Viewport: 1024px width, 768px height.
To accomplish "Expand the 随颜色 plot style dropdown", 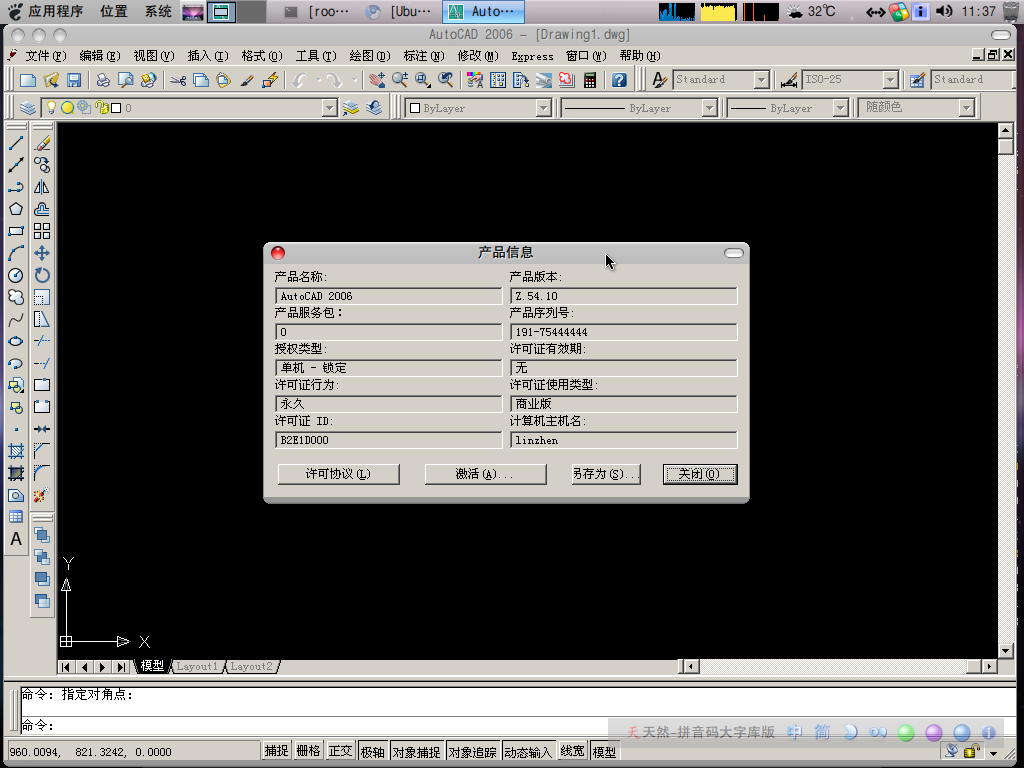I will pyautogui.click(x=967, y=108).
